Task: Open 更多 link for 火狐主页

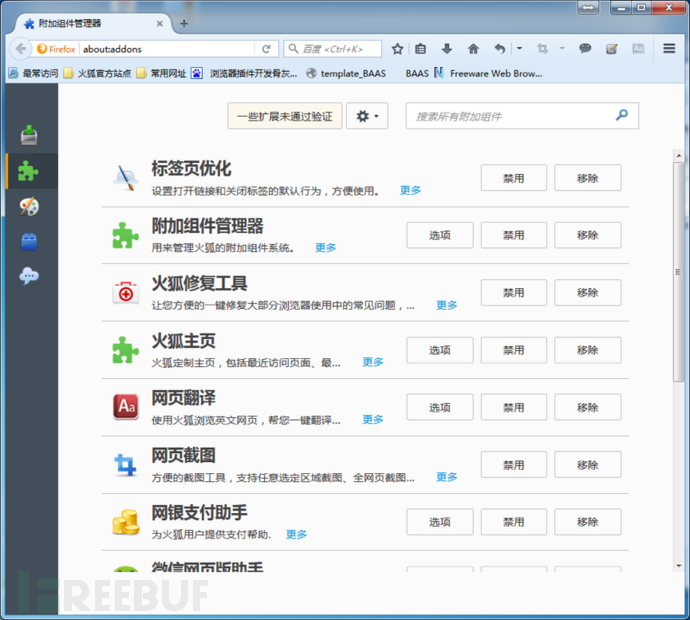Action: tap(373, 362)
